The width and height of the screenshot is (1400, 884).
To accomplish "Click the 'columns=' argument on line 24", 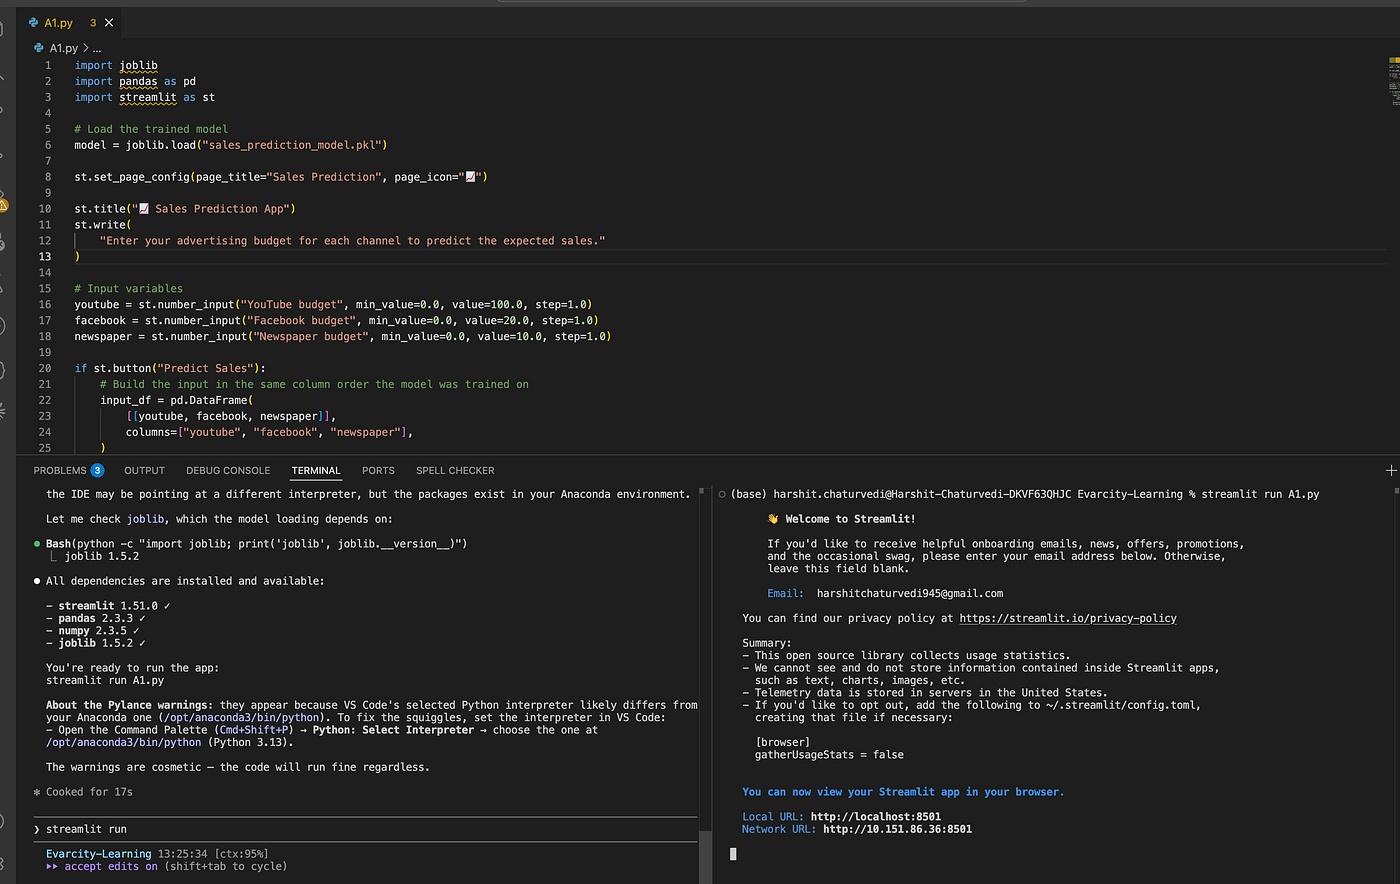I will coord(151,432).
